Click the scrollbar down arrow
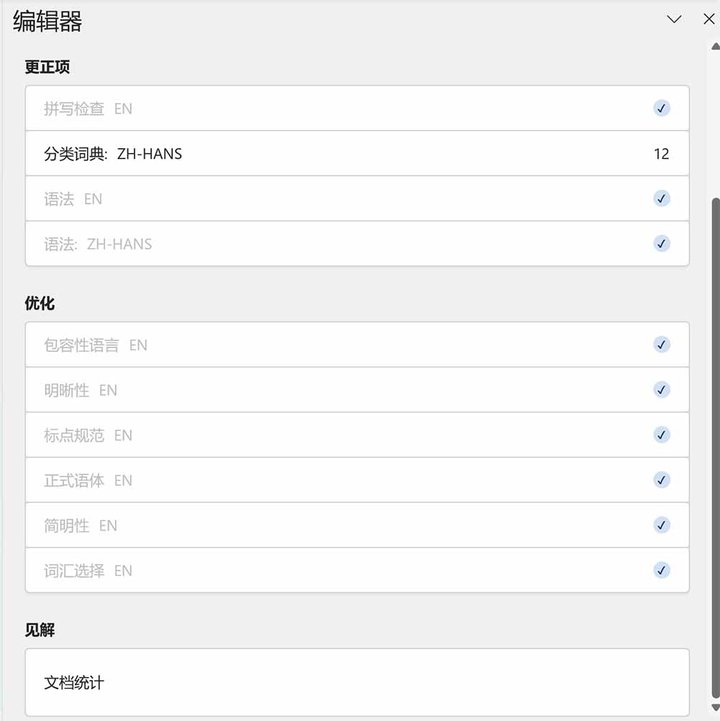Viewport: 720px width, 721px height. 715,707
